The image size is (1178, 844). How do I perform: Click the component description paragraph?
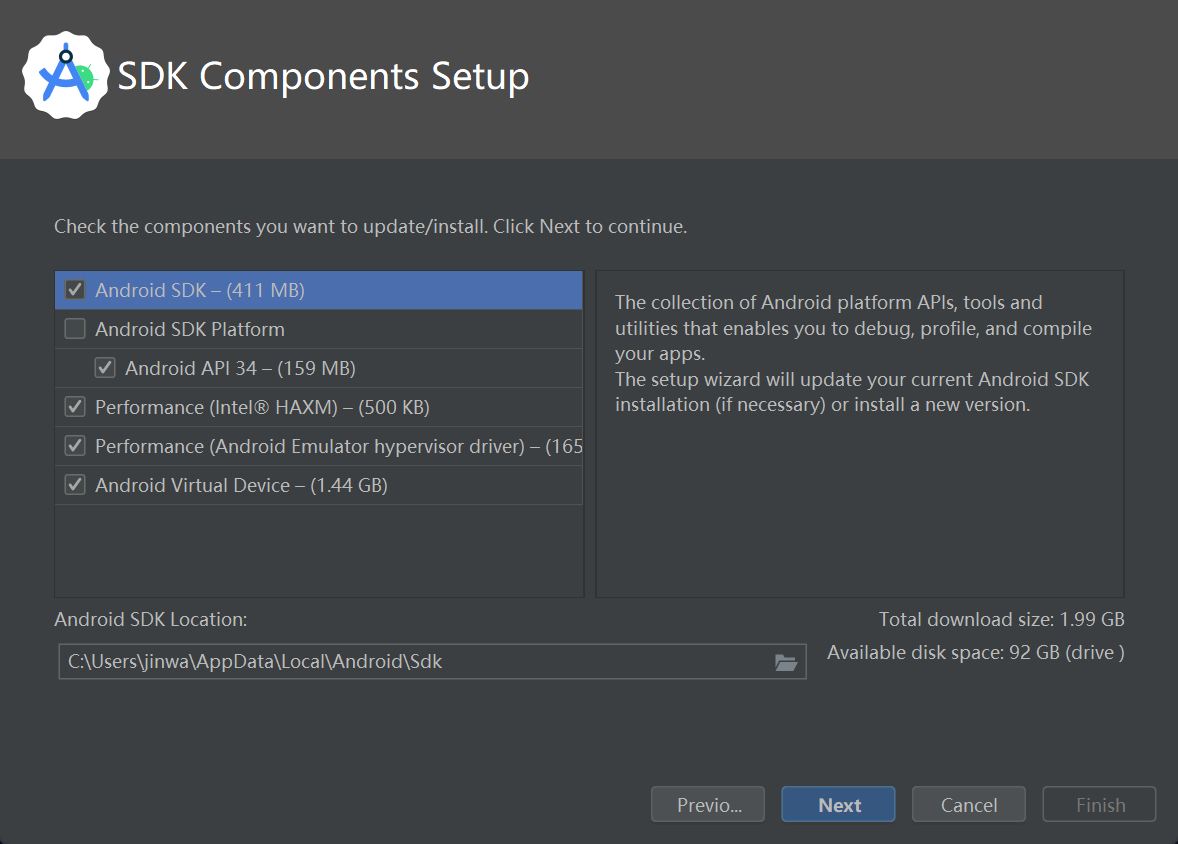point(853,353)
